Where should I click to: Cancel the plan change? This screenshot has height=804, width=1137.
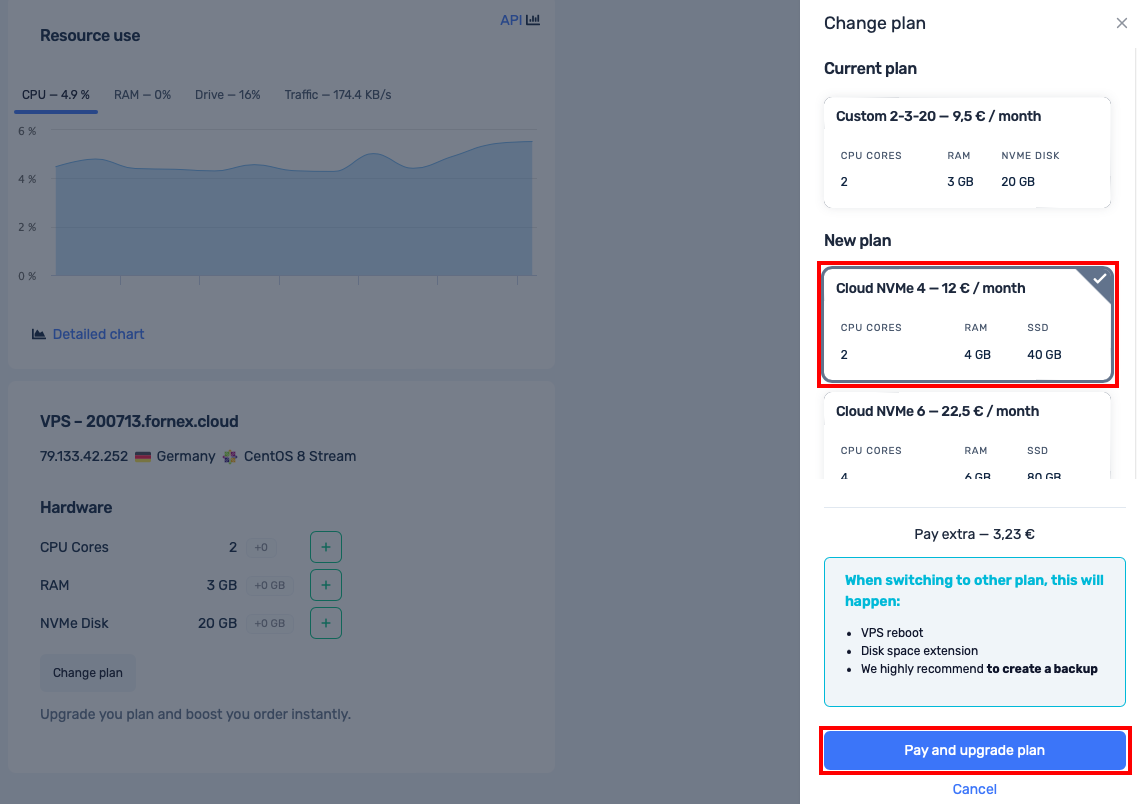pos(974,789)
